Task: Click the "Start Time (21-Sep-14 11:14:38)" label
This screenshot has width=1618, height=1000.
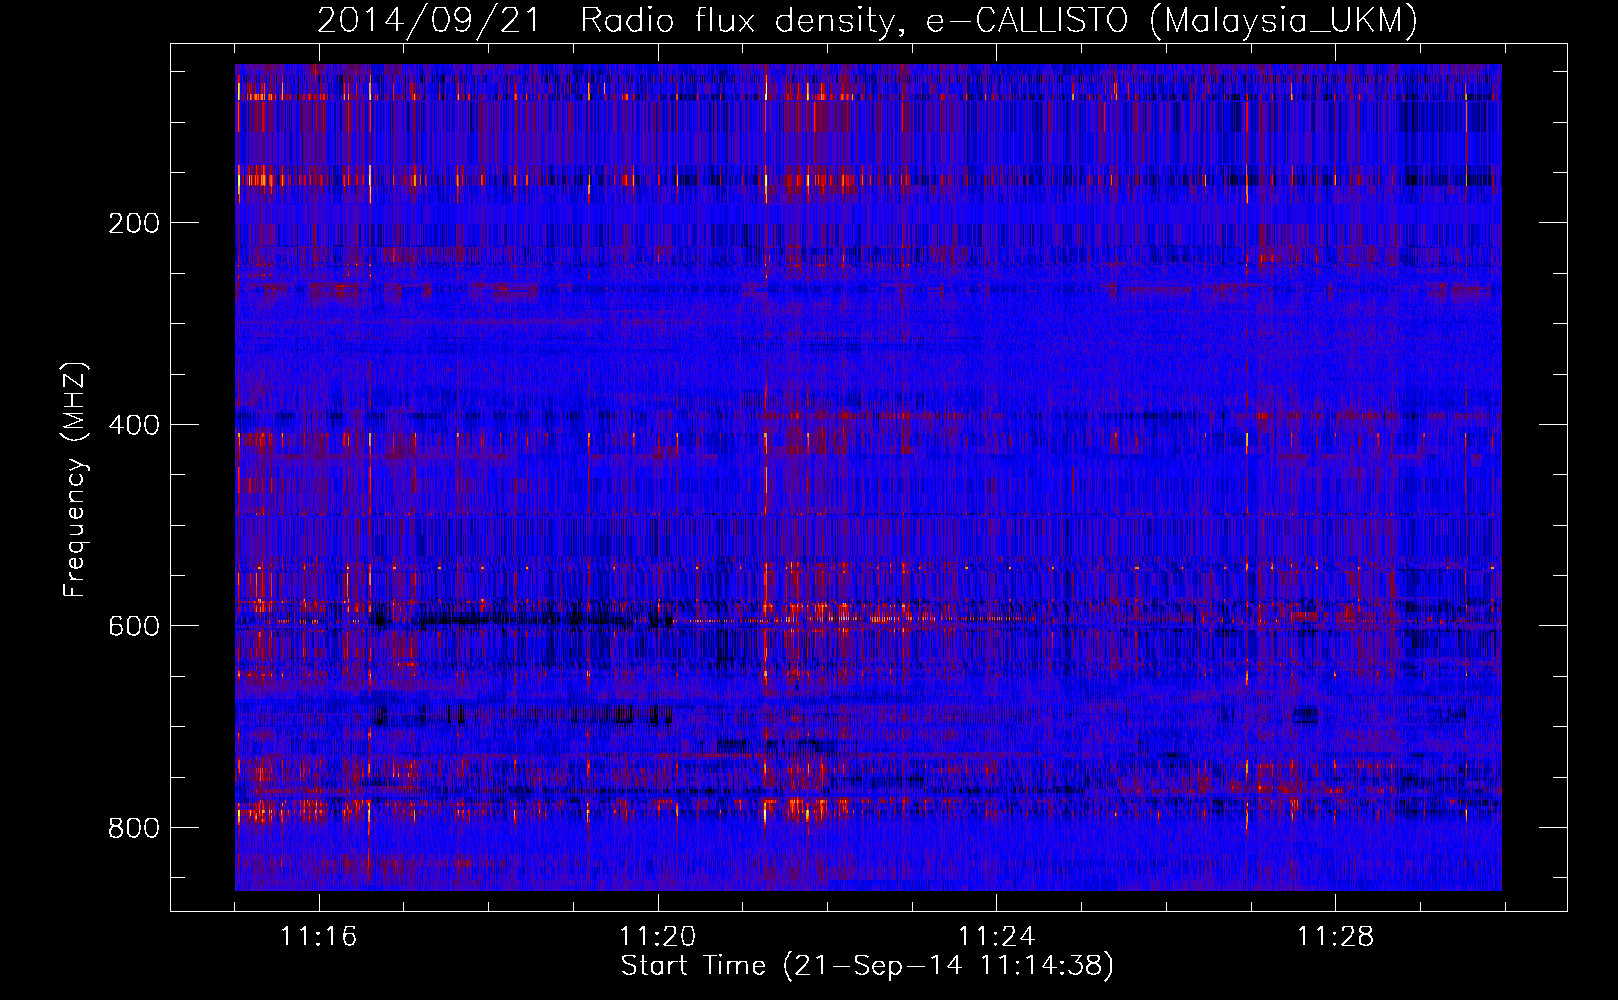Action: 867,966
